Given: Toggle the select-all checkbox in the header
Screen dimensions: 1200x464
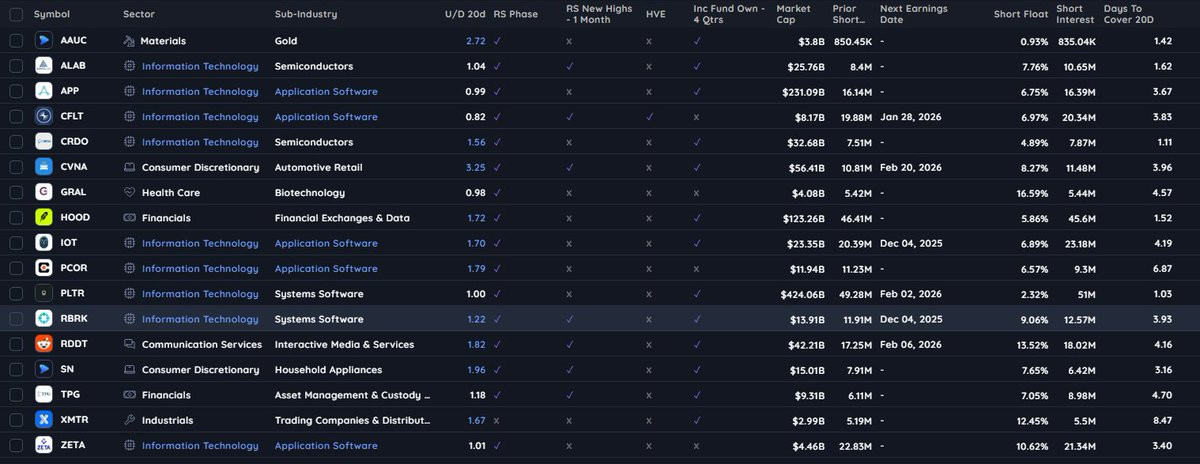Looking at the screenshot, I should coord(15,14).
